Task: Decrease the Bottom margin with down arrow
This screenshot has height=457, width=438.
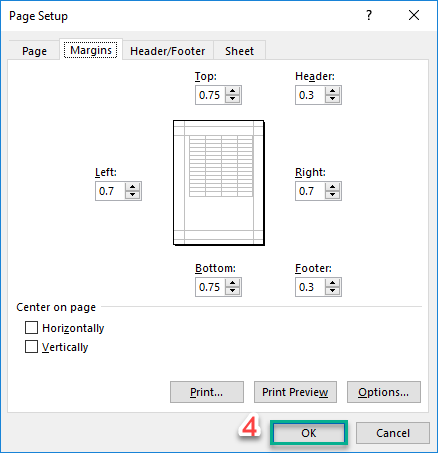Action: click(232, 291)
